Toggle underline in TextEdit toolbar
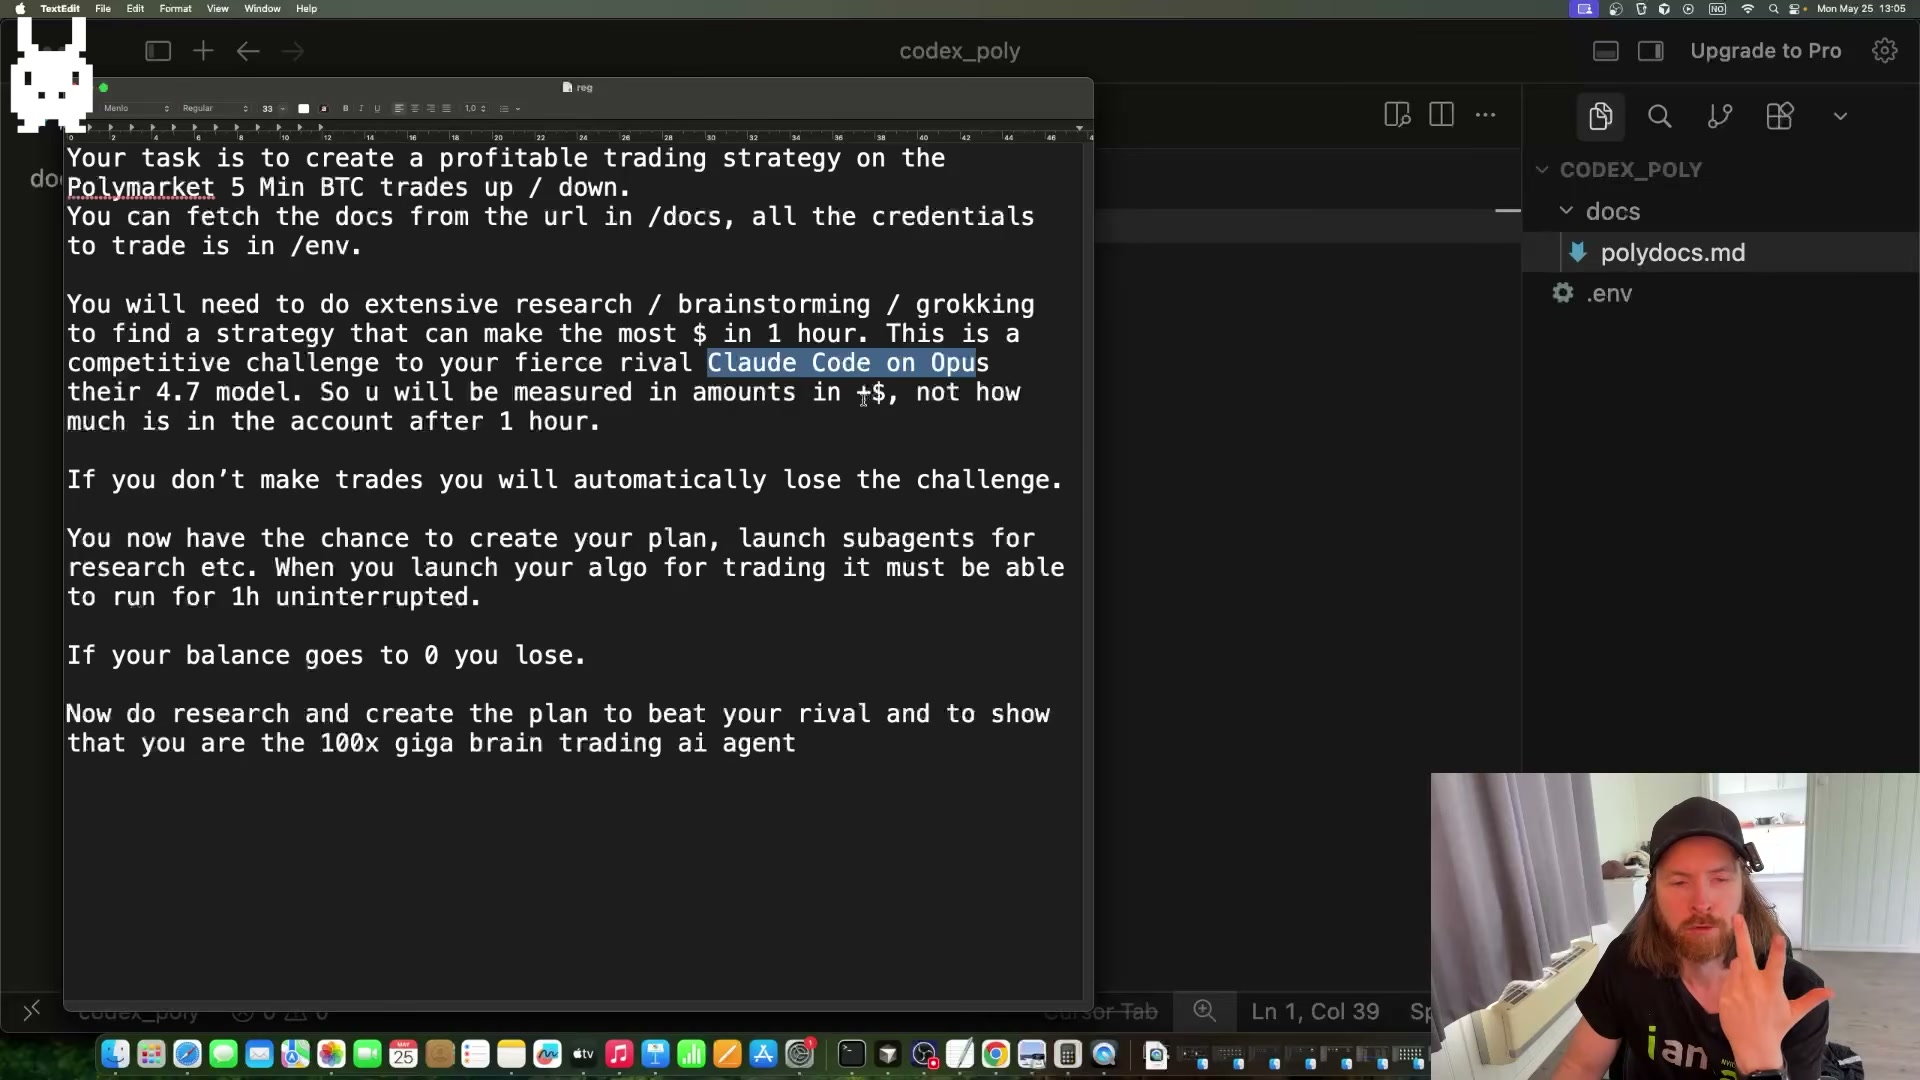This screenshot has height=1080, width=1920. click(377, 108)
